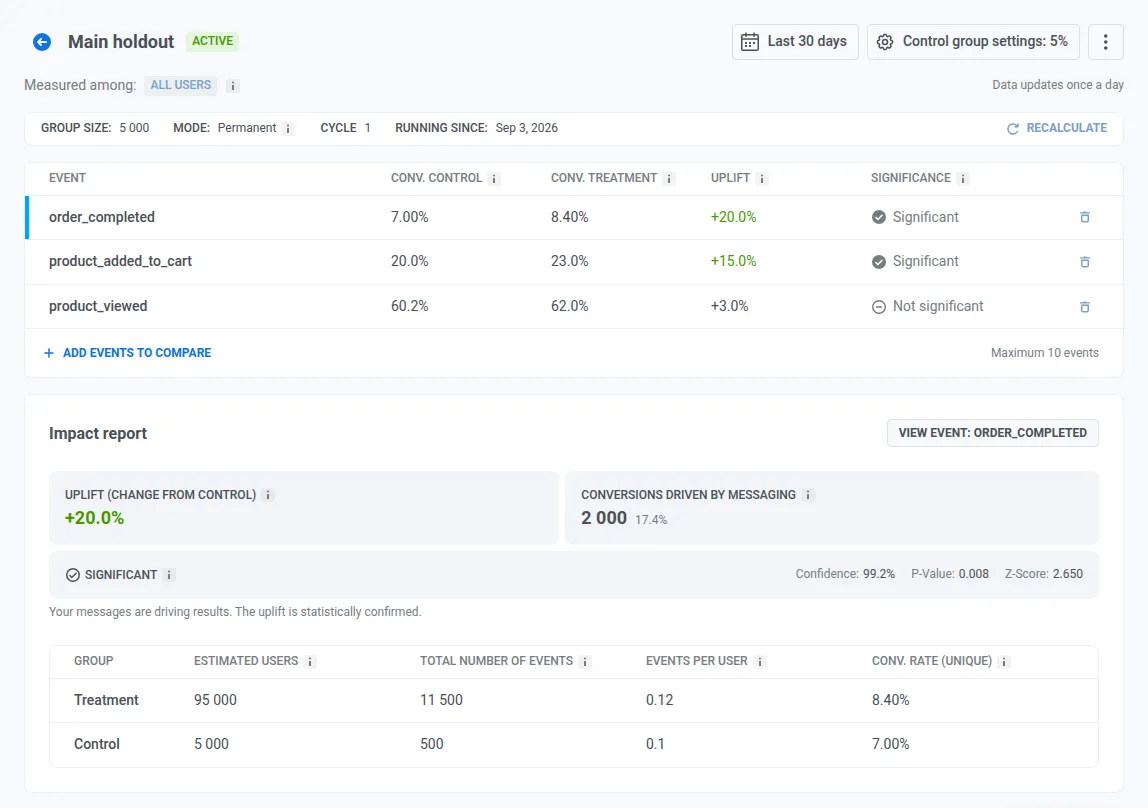Click info icon for CONVERSIONS DRIVEN BY MESSAGING

pyautogui.click(x=808, y=495)
